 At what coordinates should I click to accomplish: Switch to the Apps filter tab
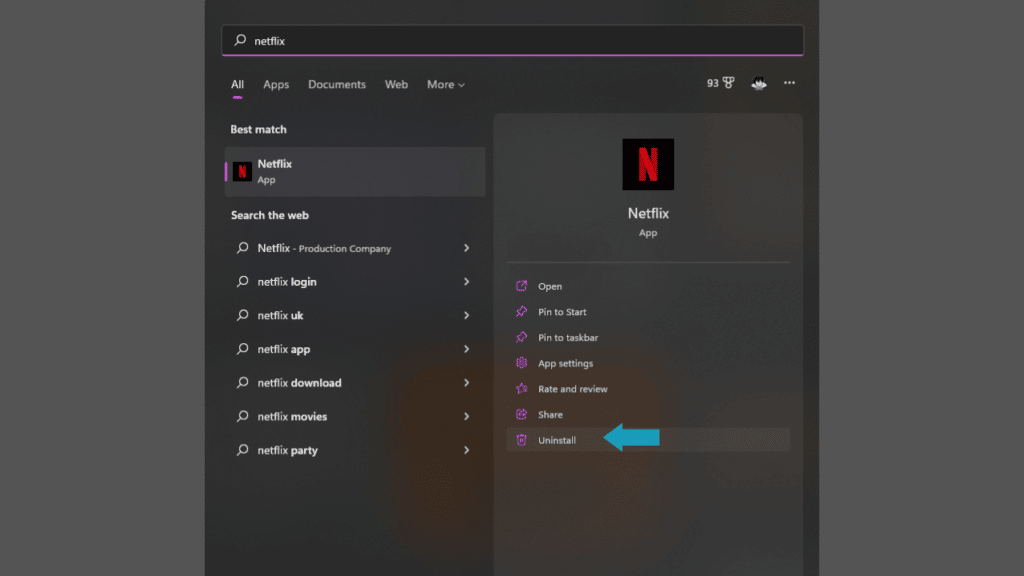click(276, 84)
